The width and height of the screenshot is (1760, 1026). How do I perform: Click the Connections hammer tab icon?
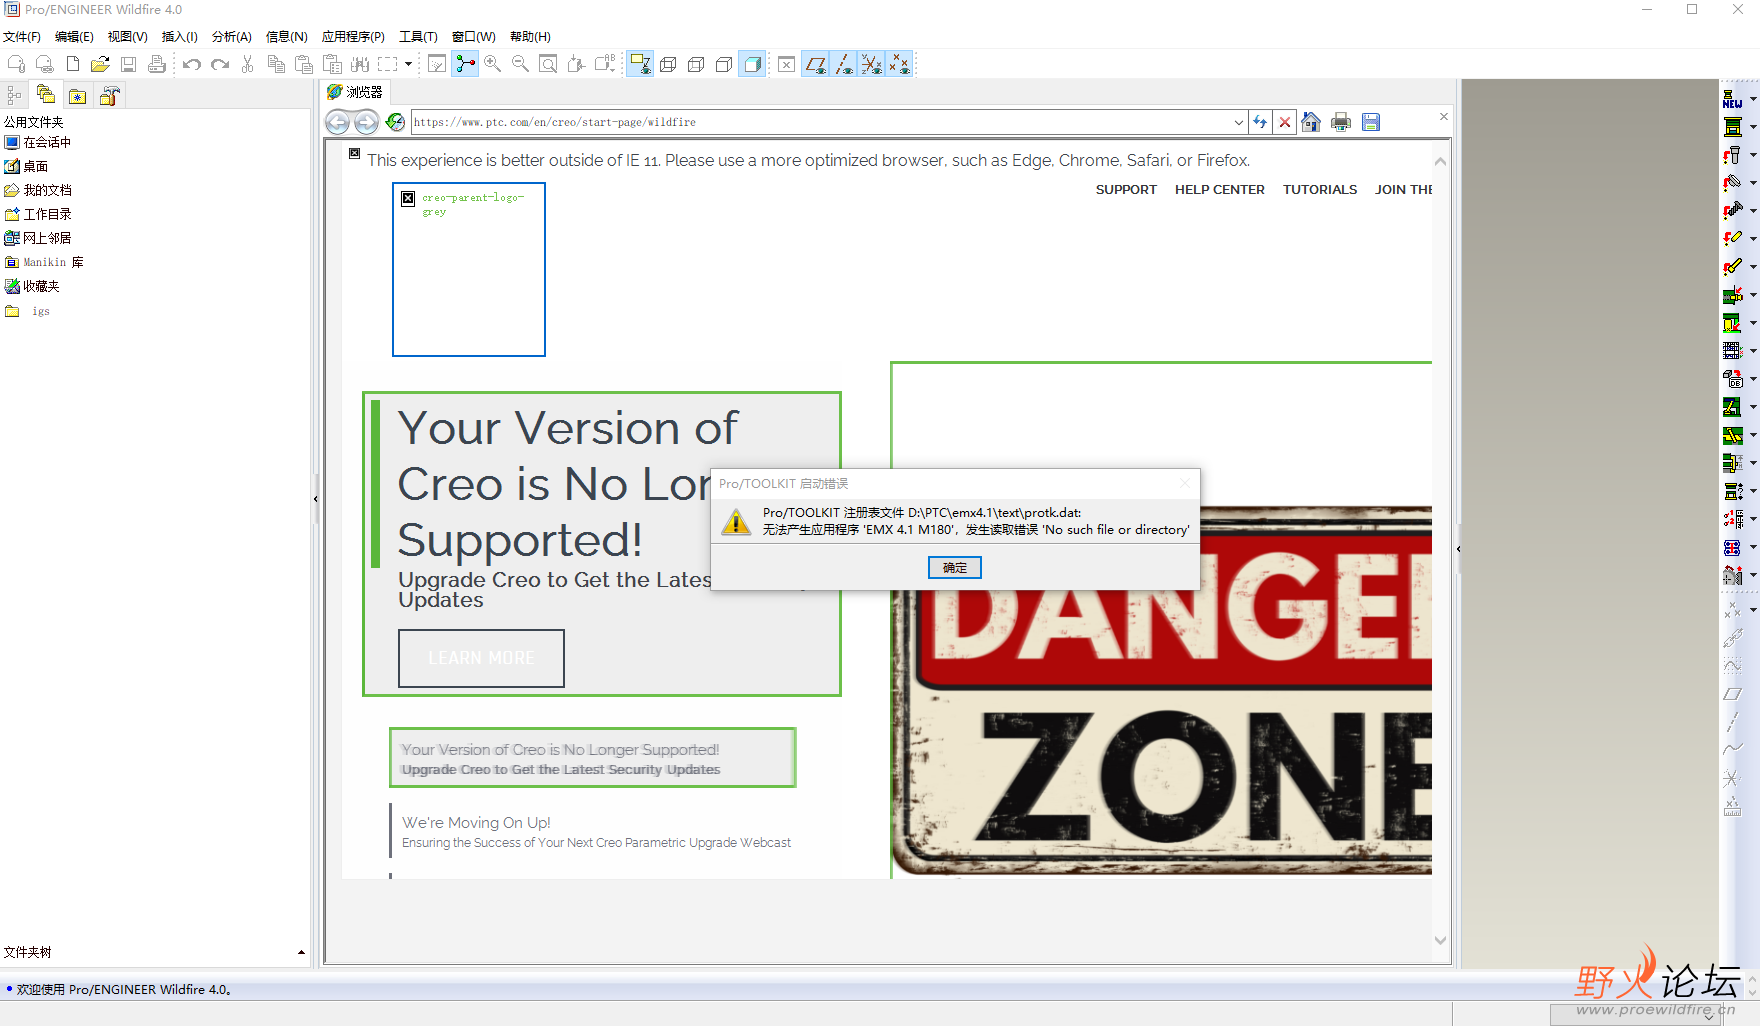click(109, 96)
